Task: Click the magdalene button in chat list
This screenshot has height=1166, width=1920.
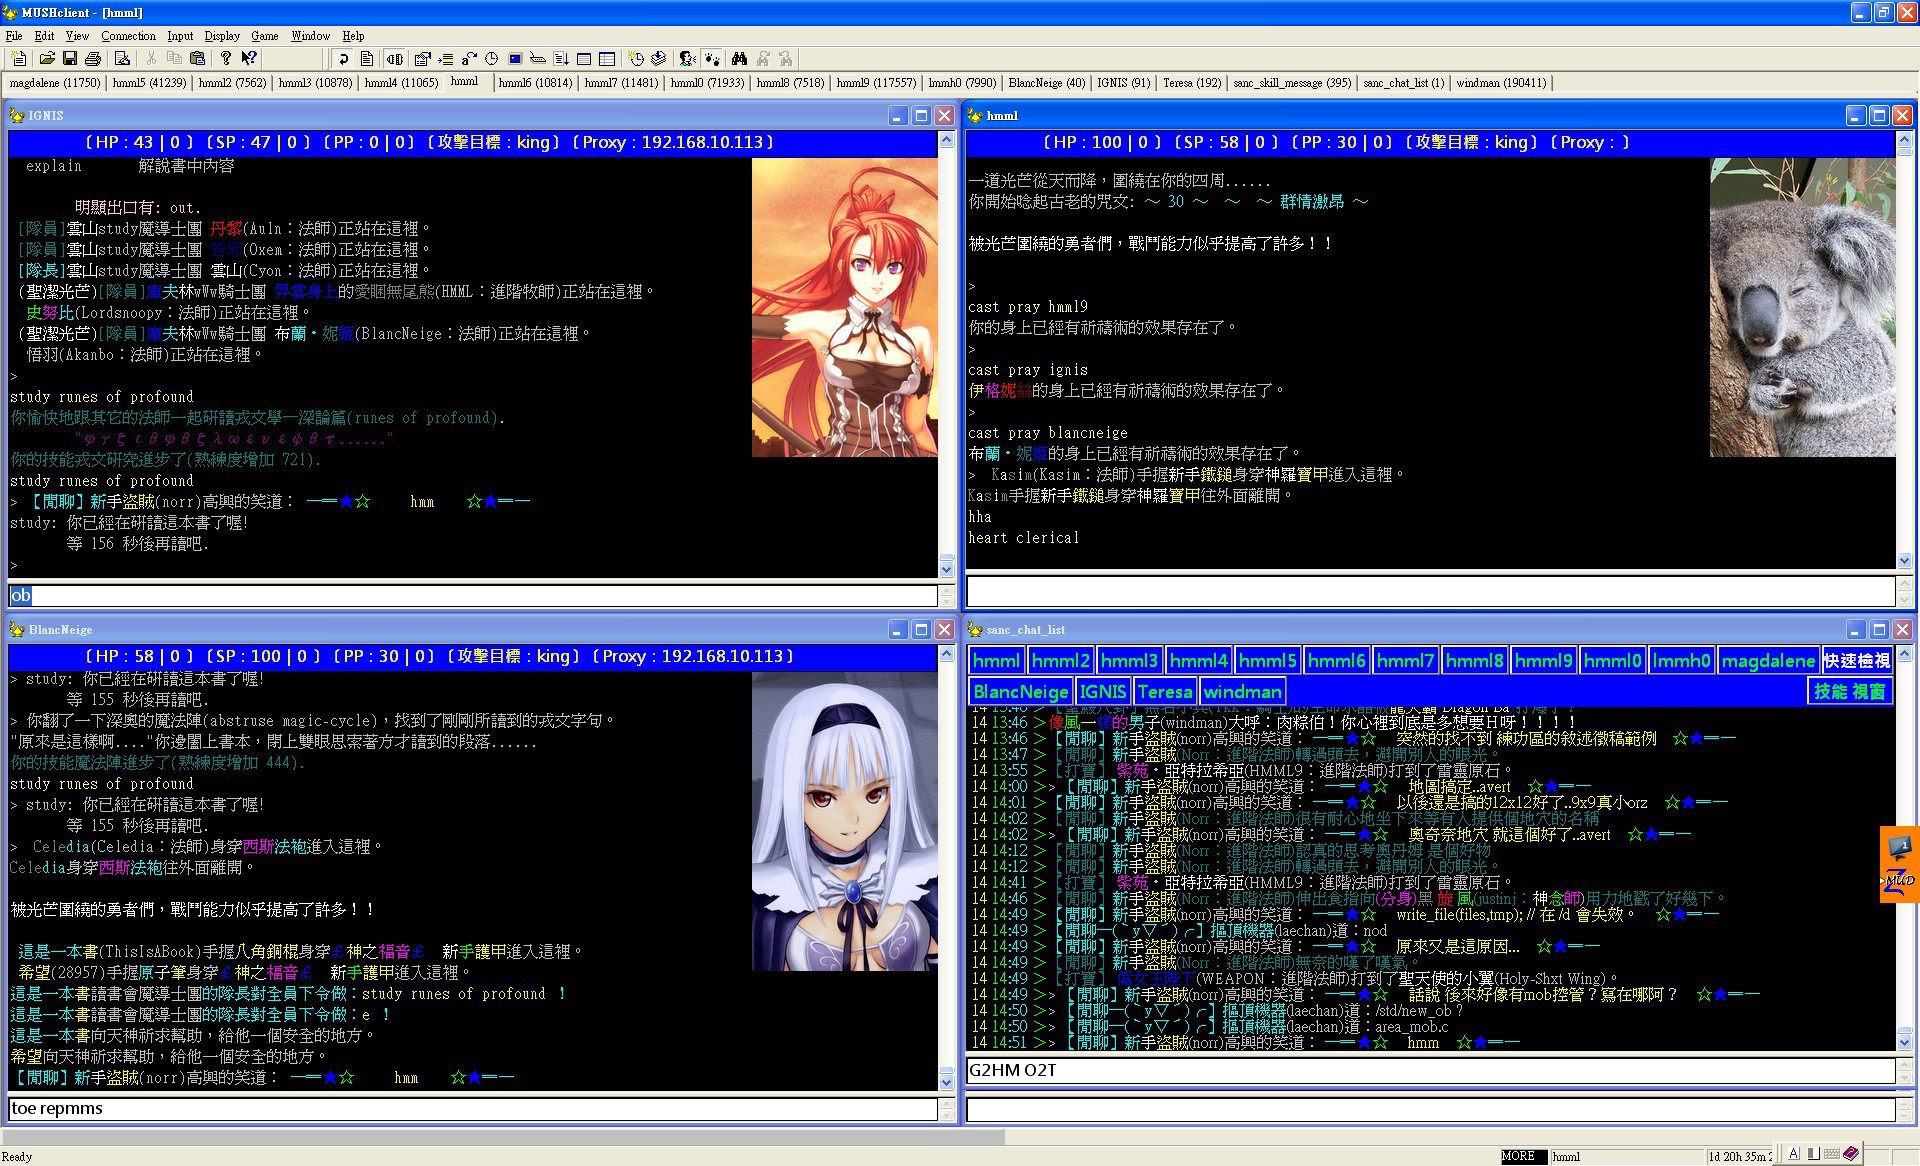Action: (1767, 661)
